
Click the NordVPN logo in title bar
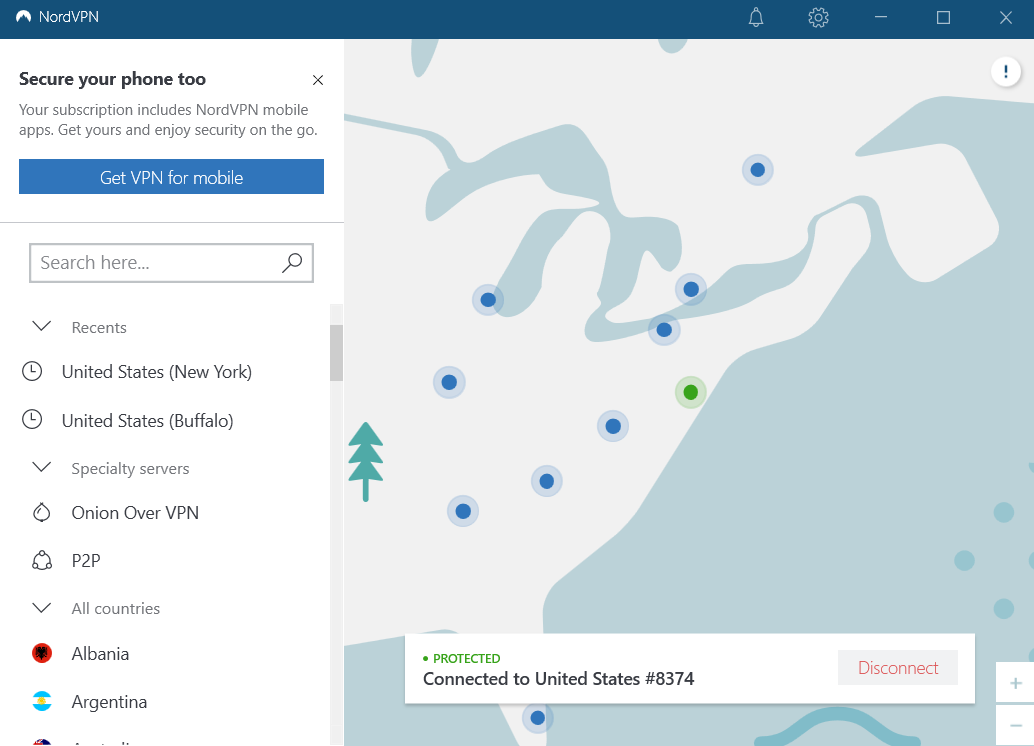coord(24,16)
